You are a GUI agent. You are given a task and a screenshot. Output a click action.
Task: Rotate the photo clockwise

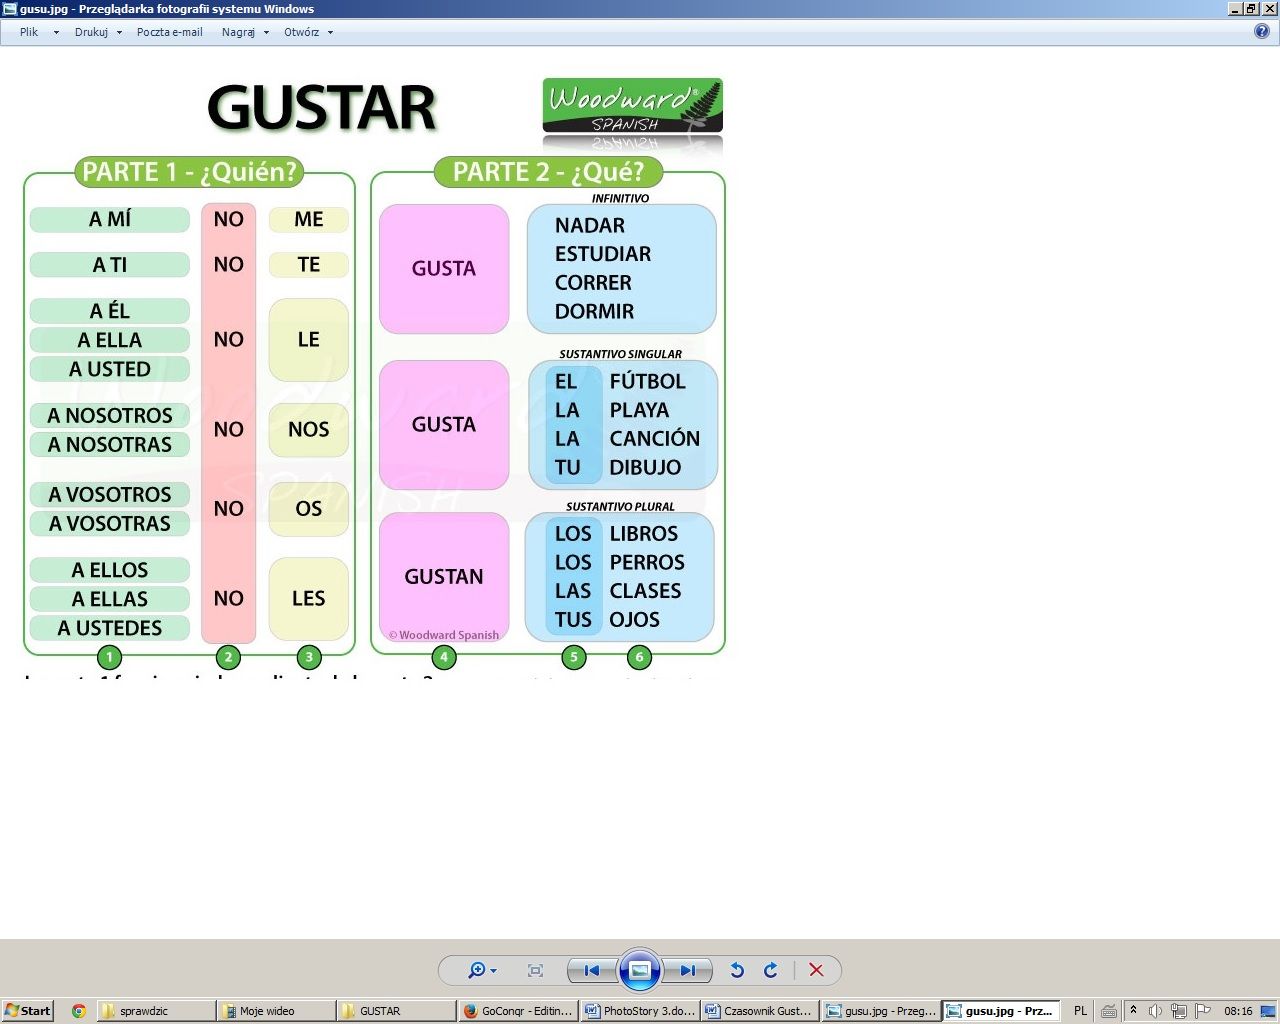click(770, 970)
